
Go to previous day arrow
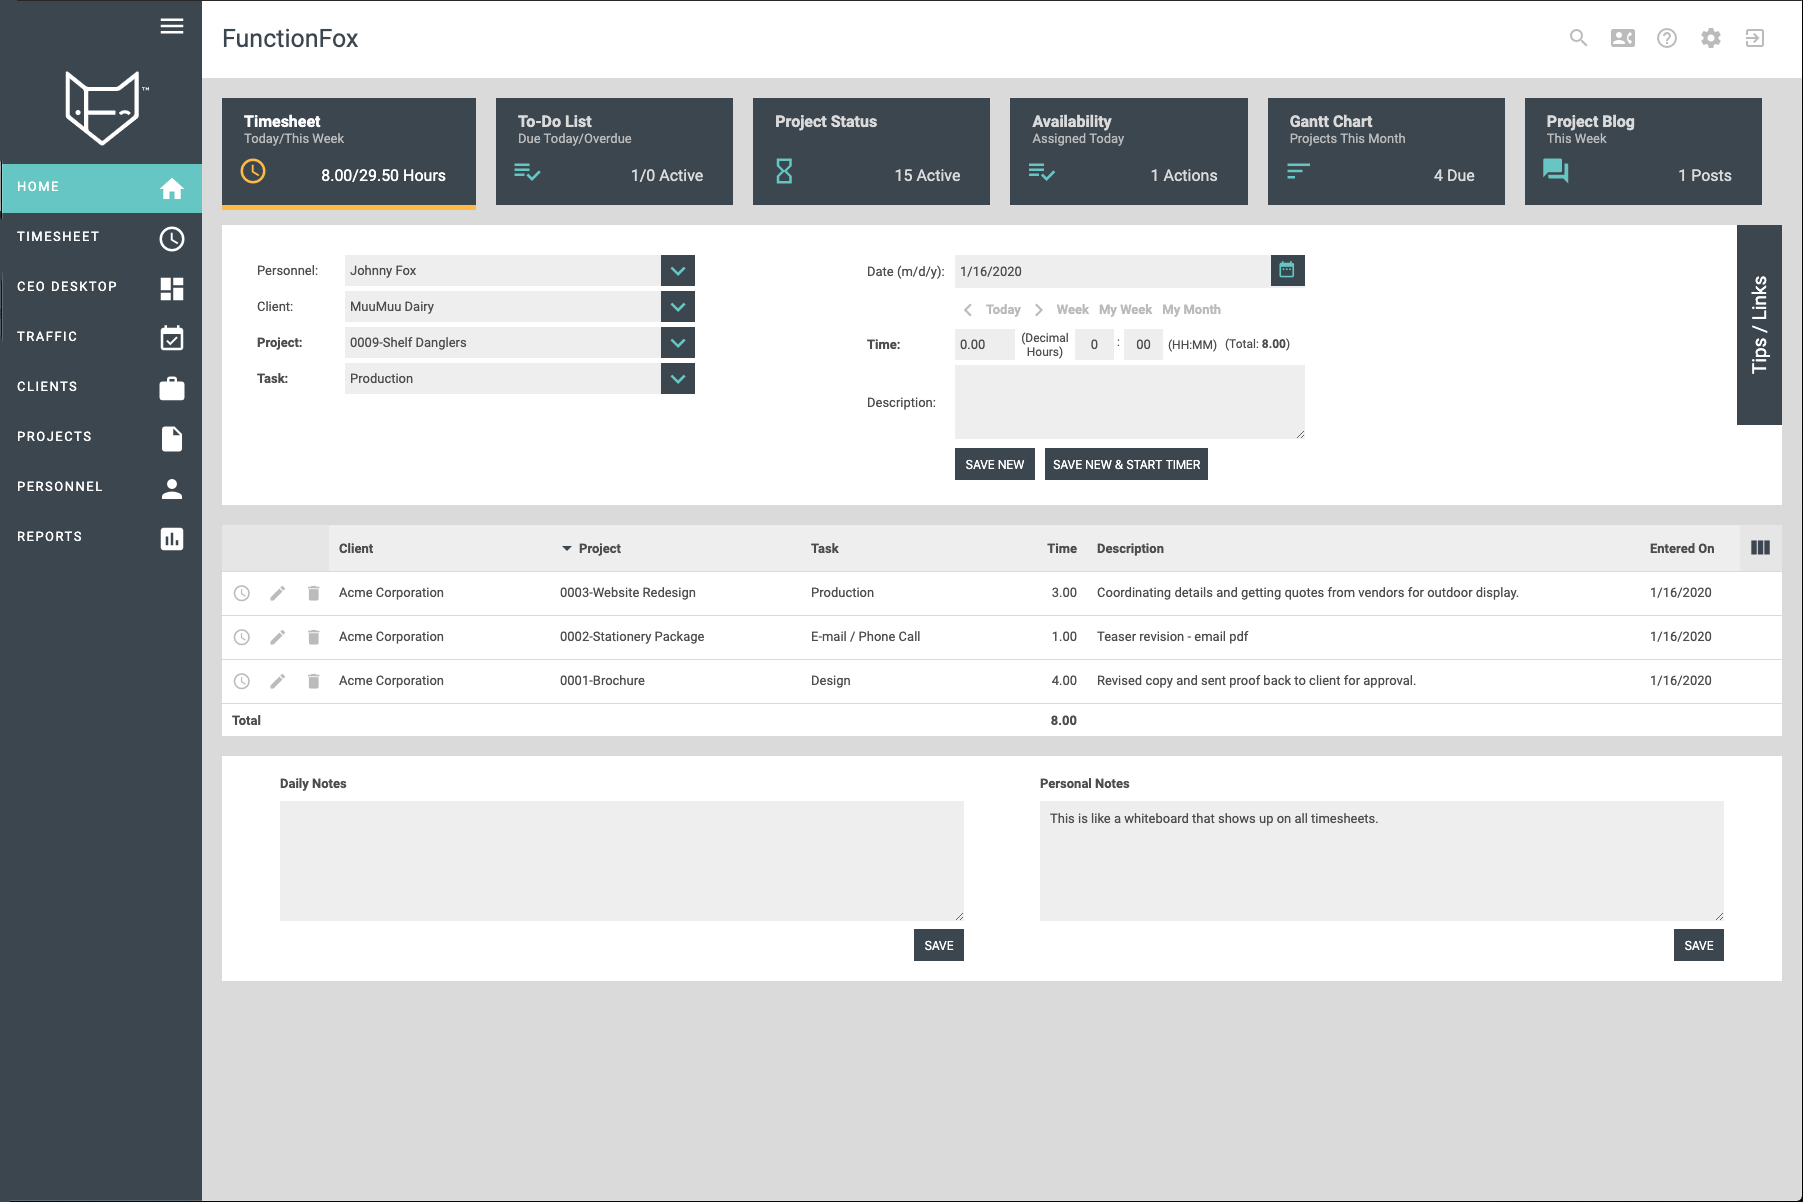click(x=968, y=310)
